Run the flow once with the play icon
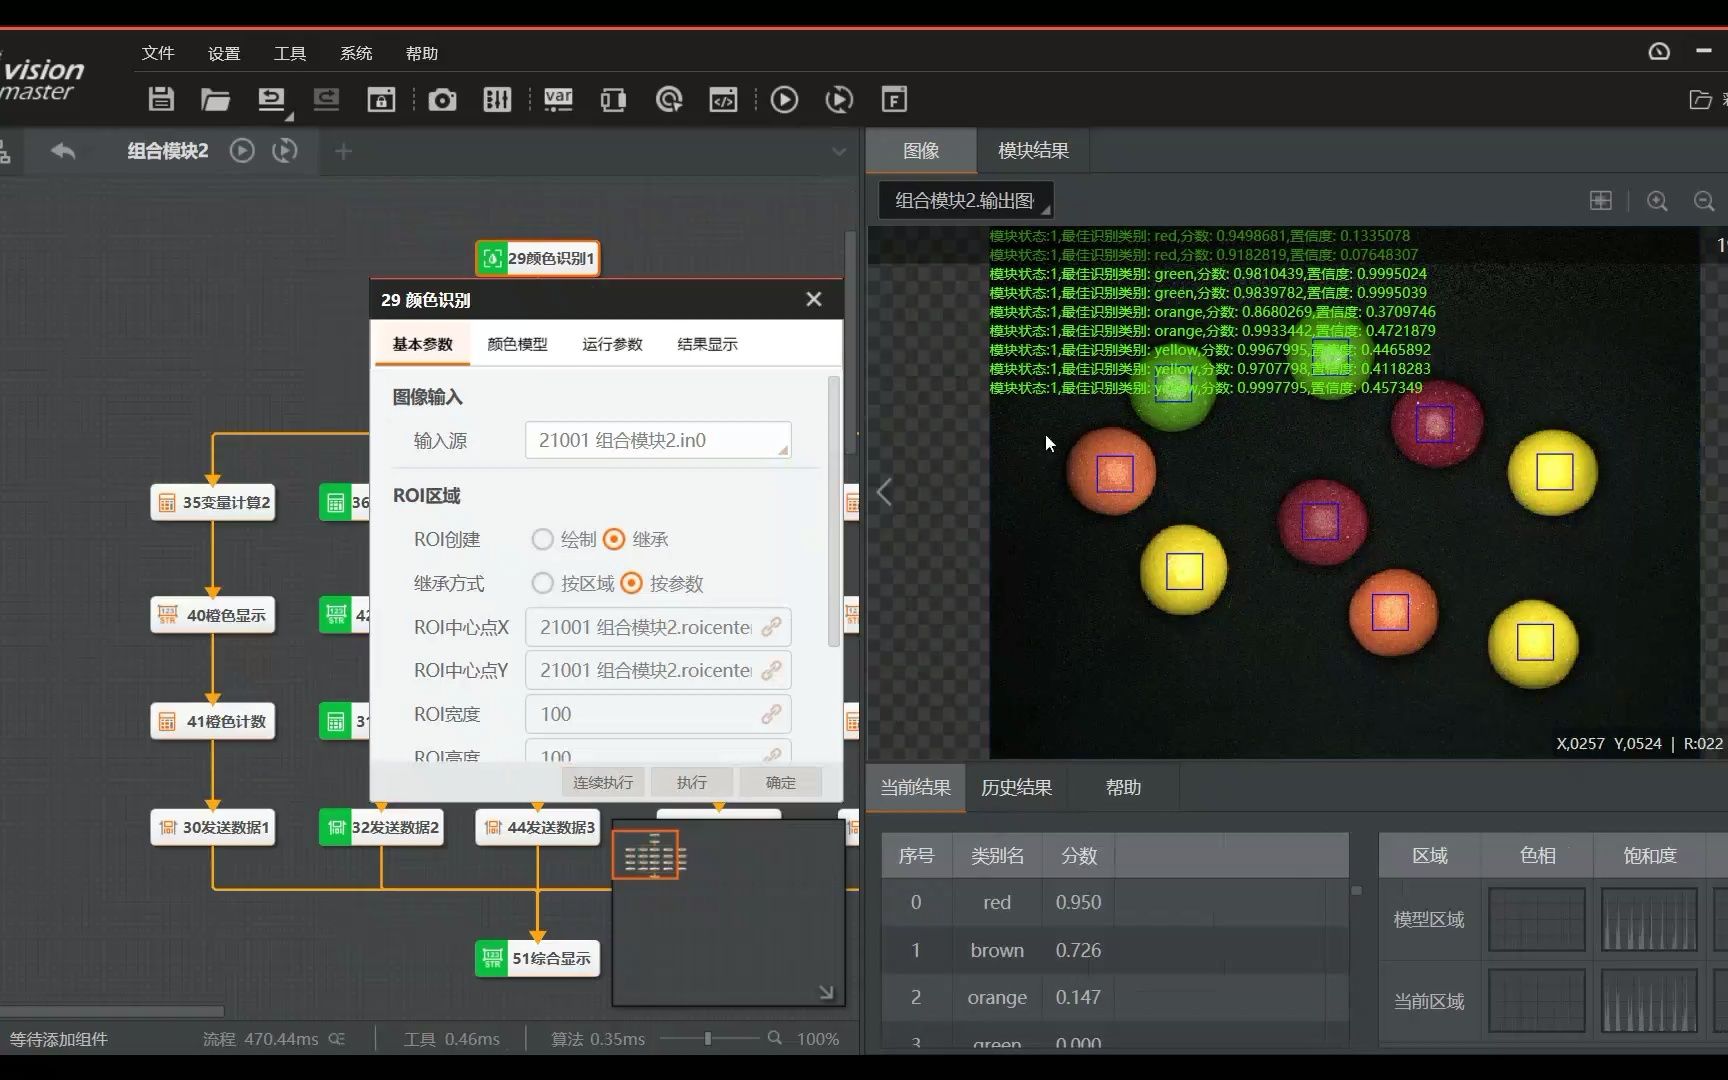This screenshot has height=1080, width=1728. click(784, 99)
